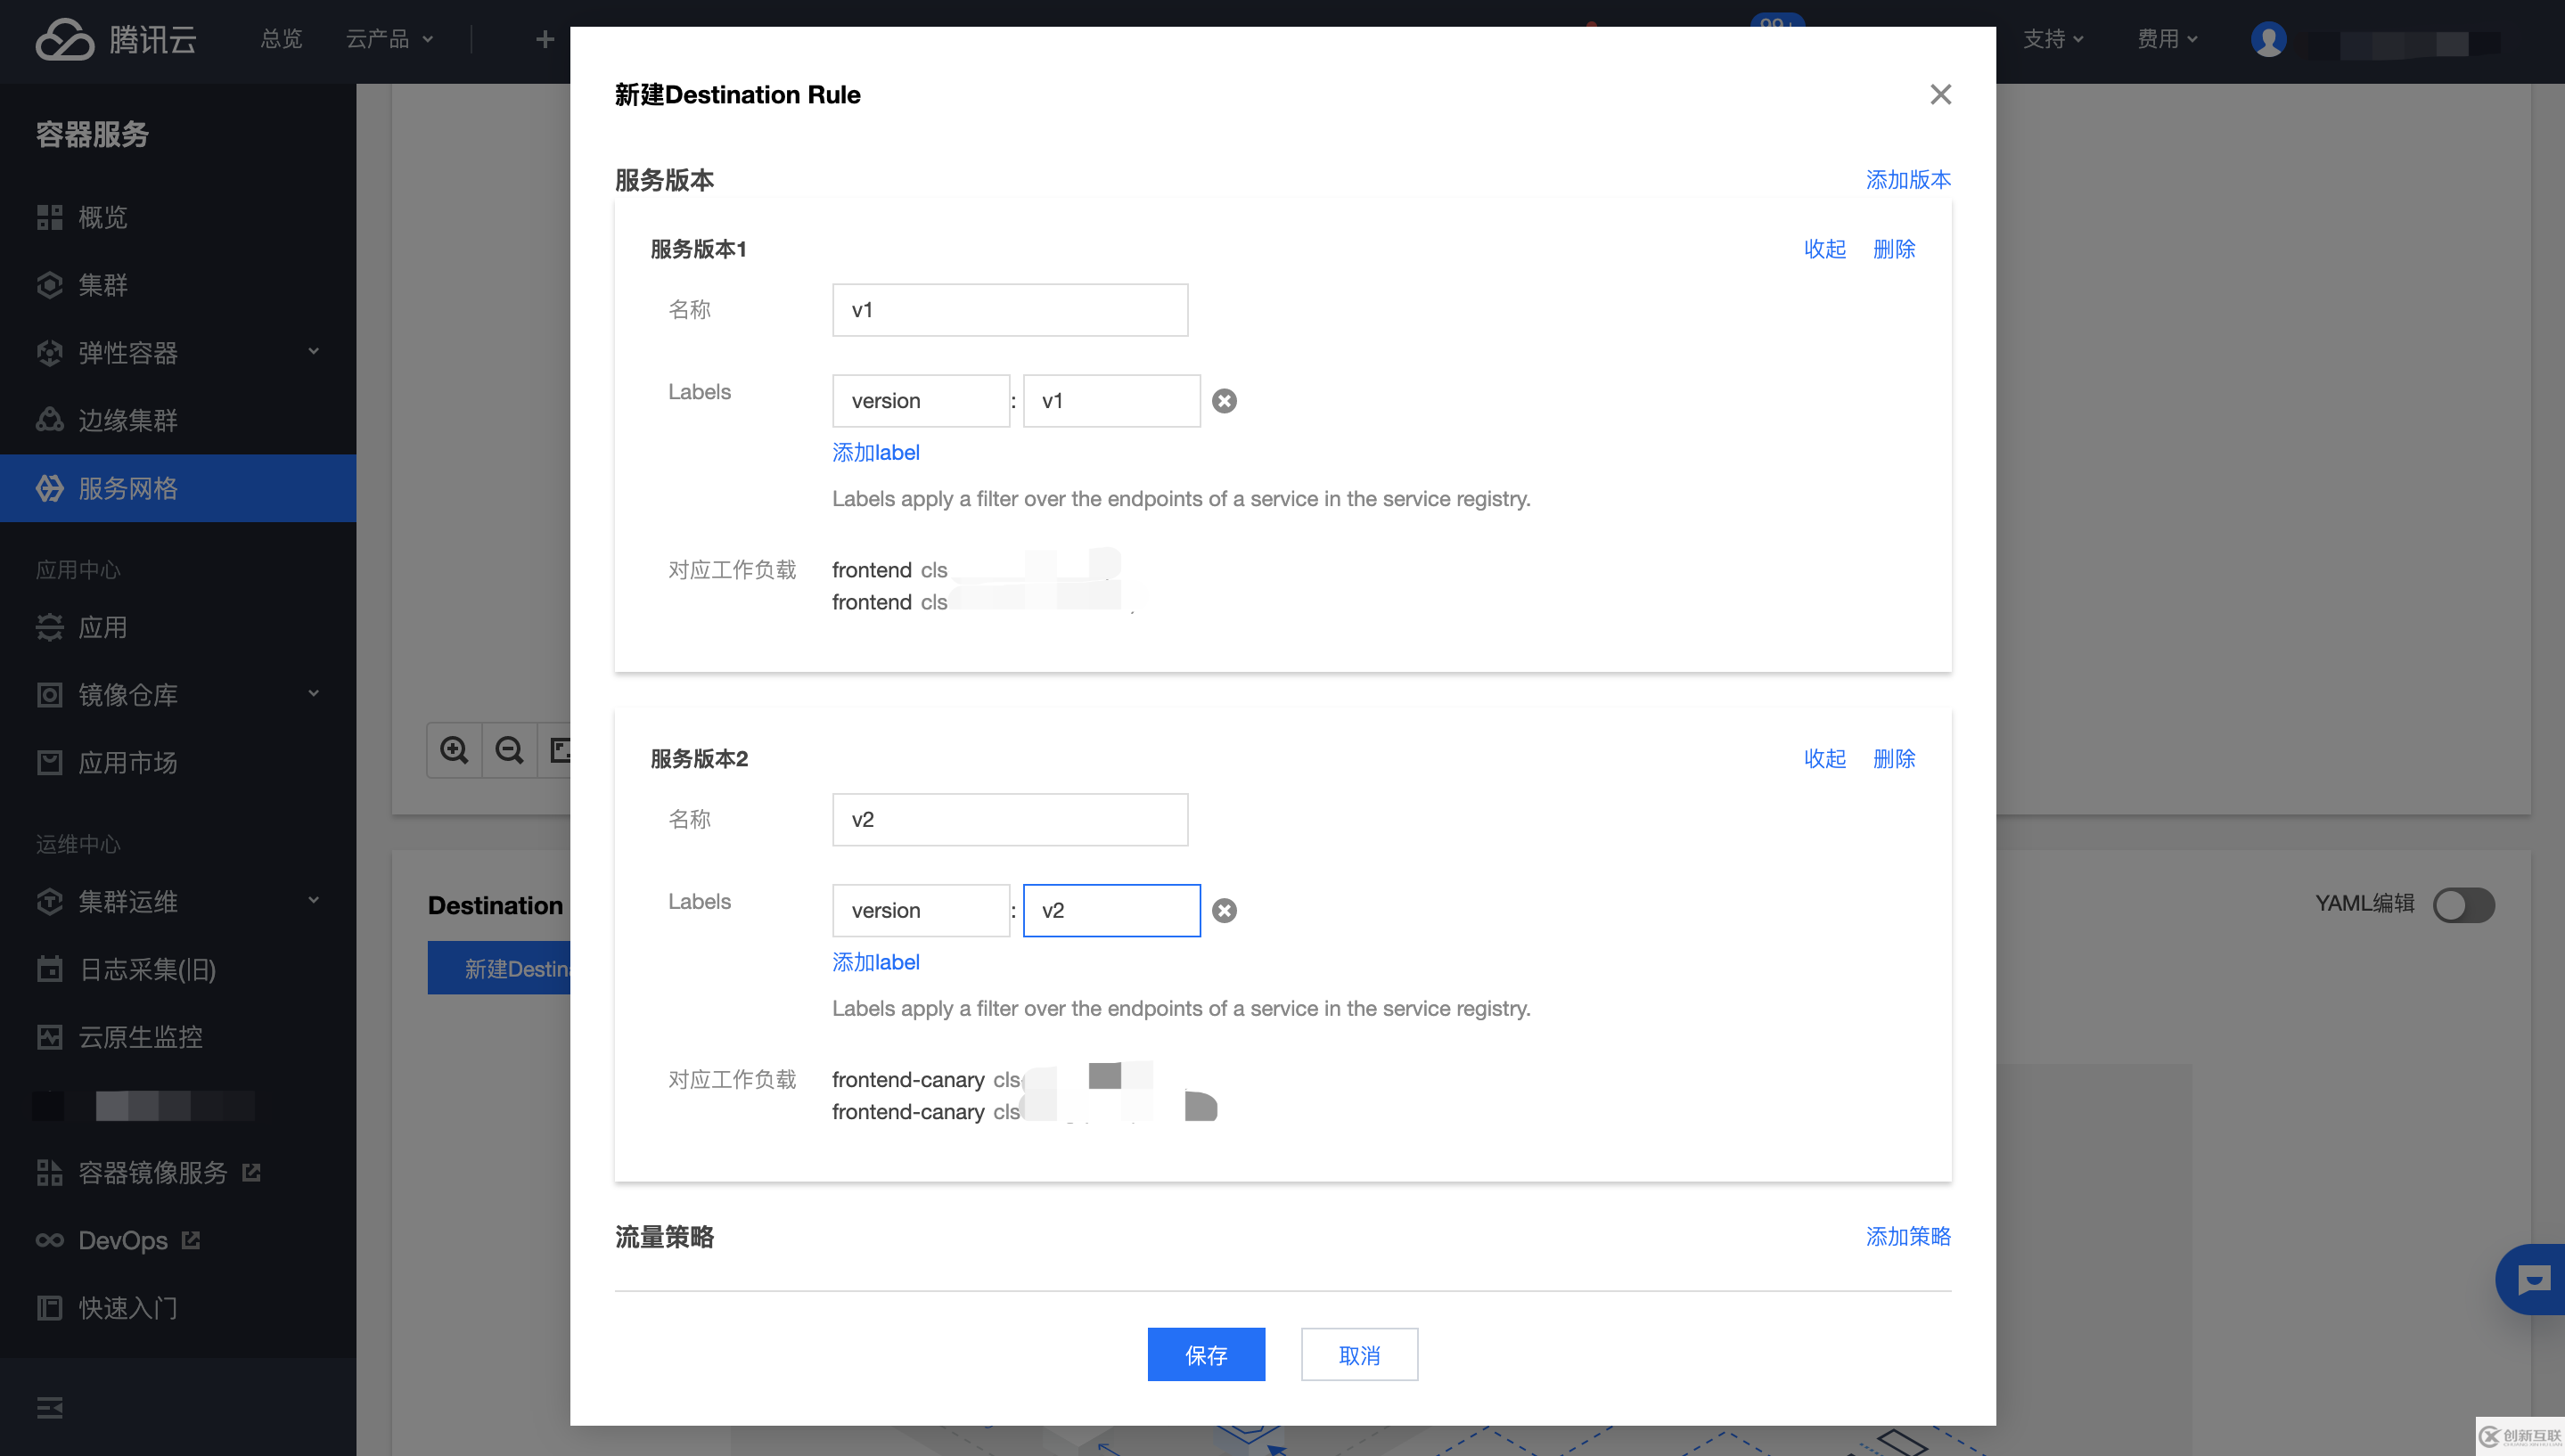Screen dimensions: 2565x1456
Task: Focus version key field in 服务版本2
Action: point(921,911)
